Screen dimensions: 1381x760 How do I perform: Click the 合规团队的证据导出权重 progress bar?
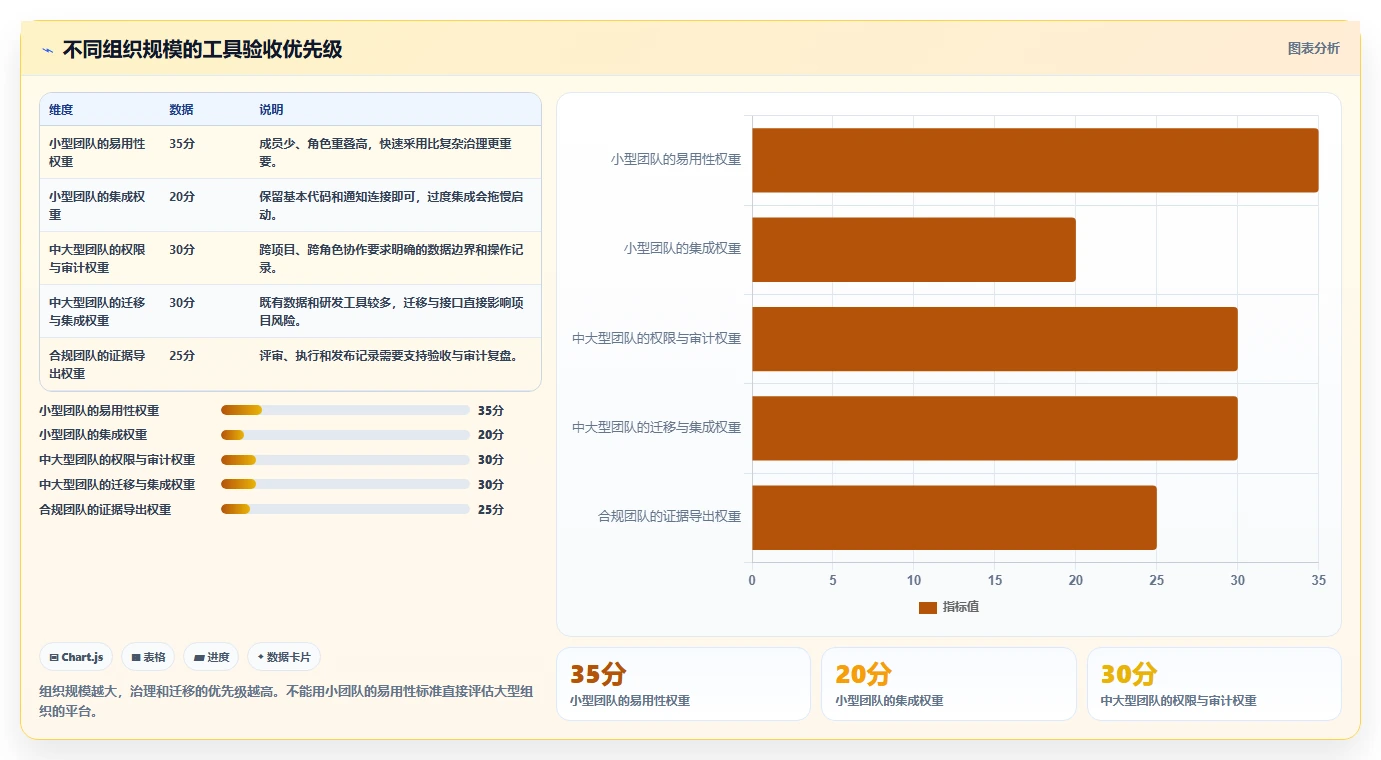345,509
